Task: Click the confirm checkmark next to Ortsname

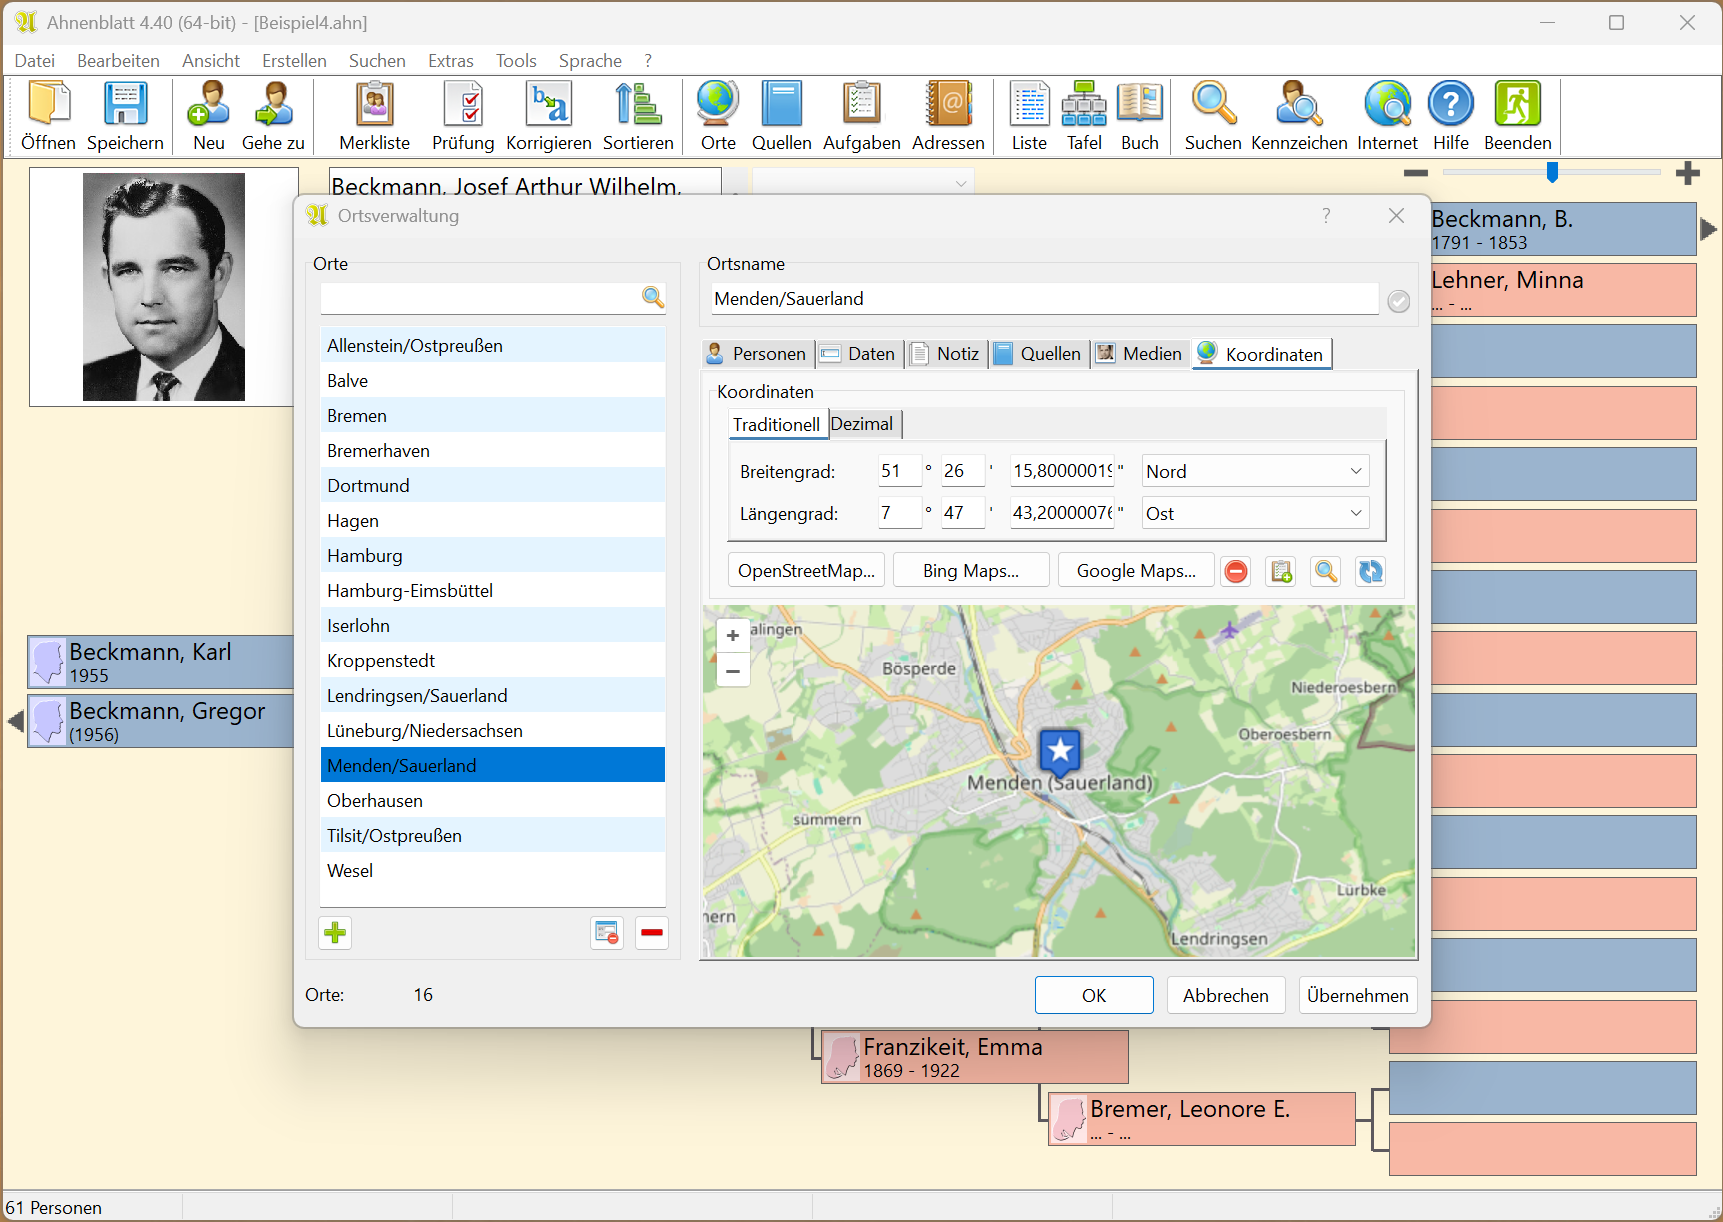Action: pyautogui.click(x=1398, y=301)
